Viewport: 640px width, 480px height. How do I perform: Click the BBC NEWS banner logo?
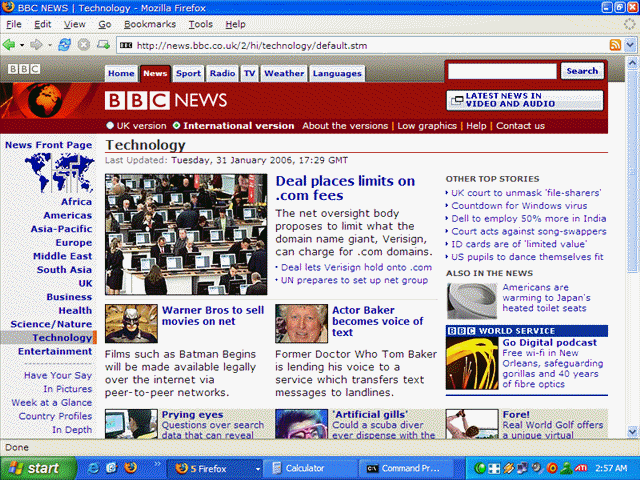pyautogui.click(x=166, y=100)
